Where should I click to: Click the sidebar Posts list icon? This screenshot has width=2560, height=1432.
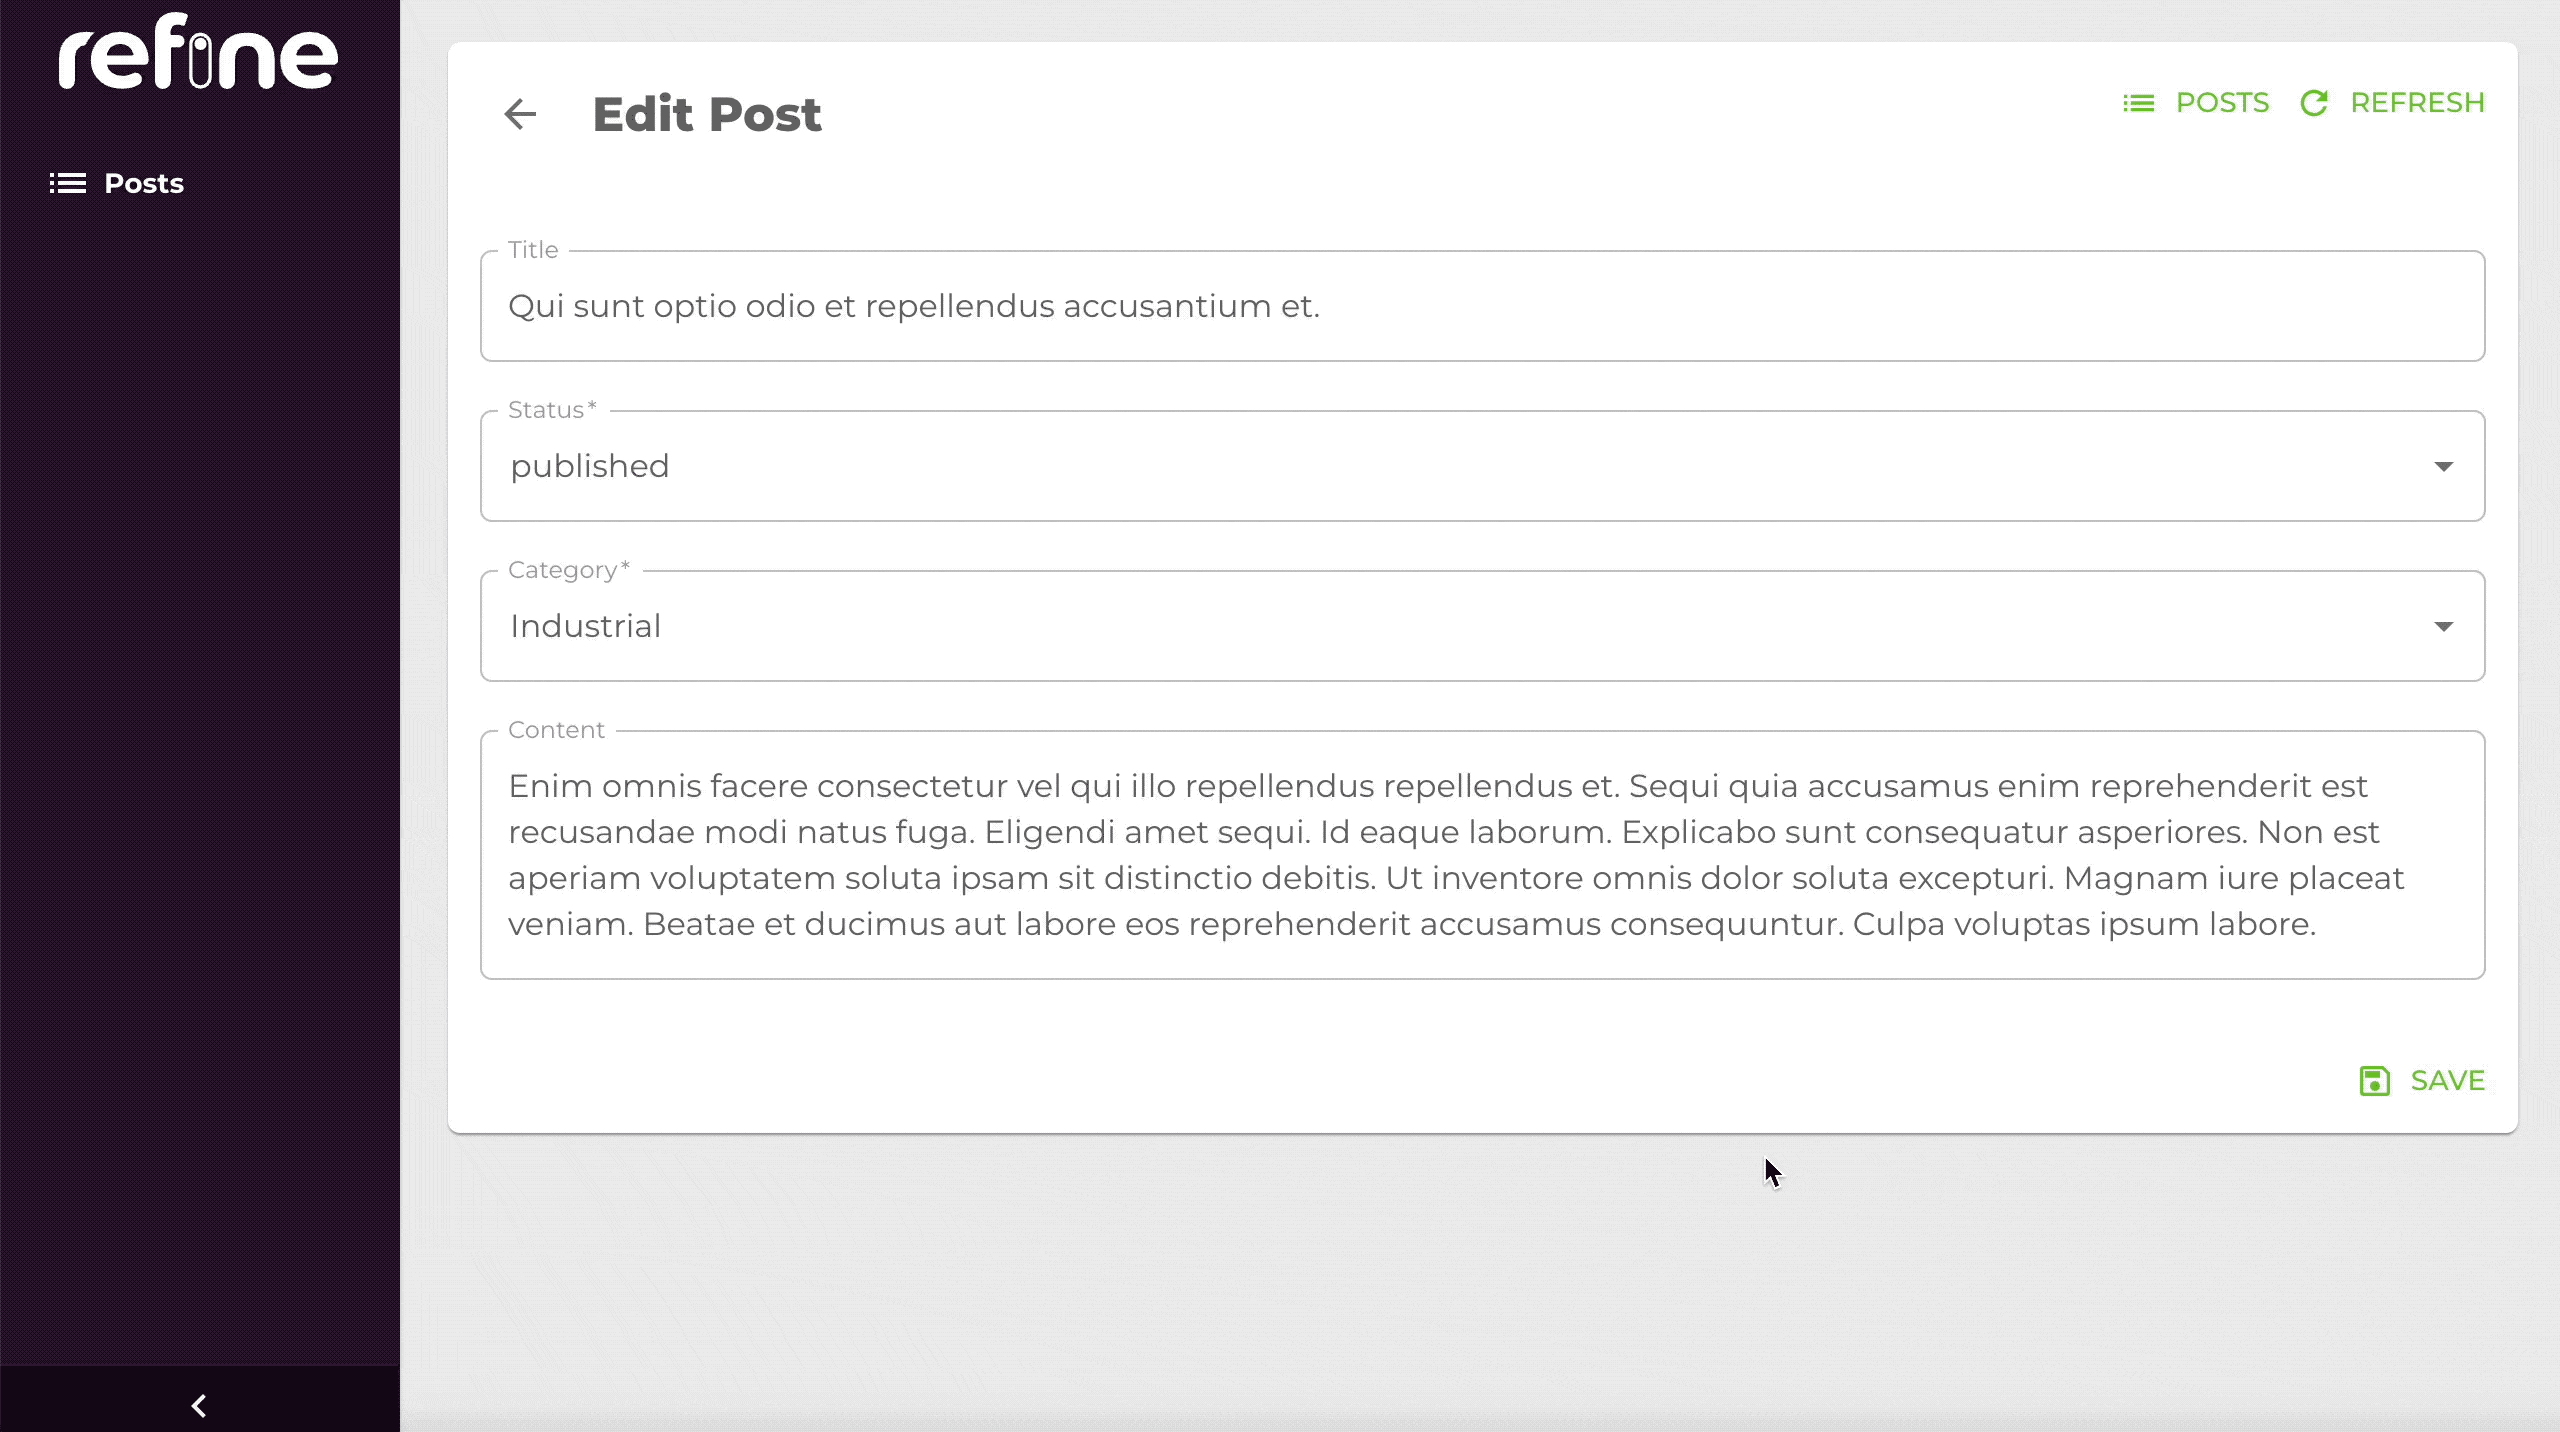pyautogui.click(x=68, y=183)
